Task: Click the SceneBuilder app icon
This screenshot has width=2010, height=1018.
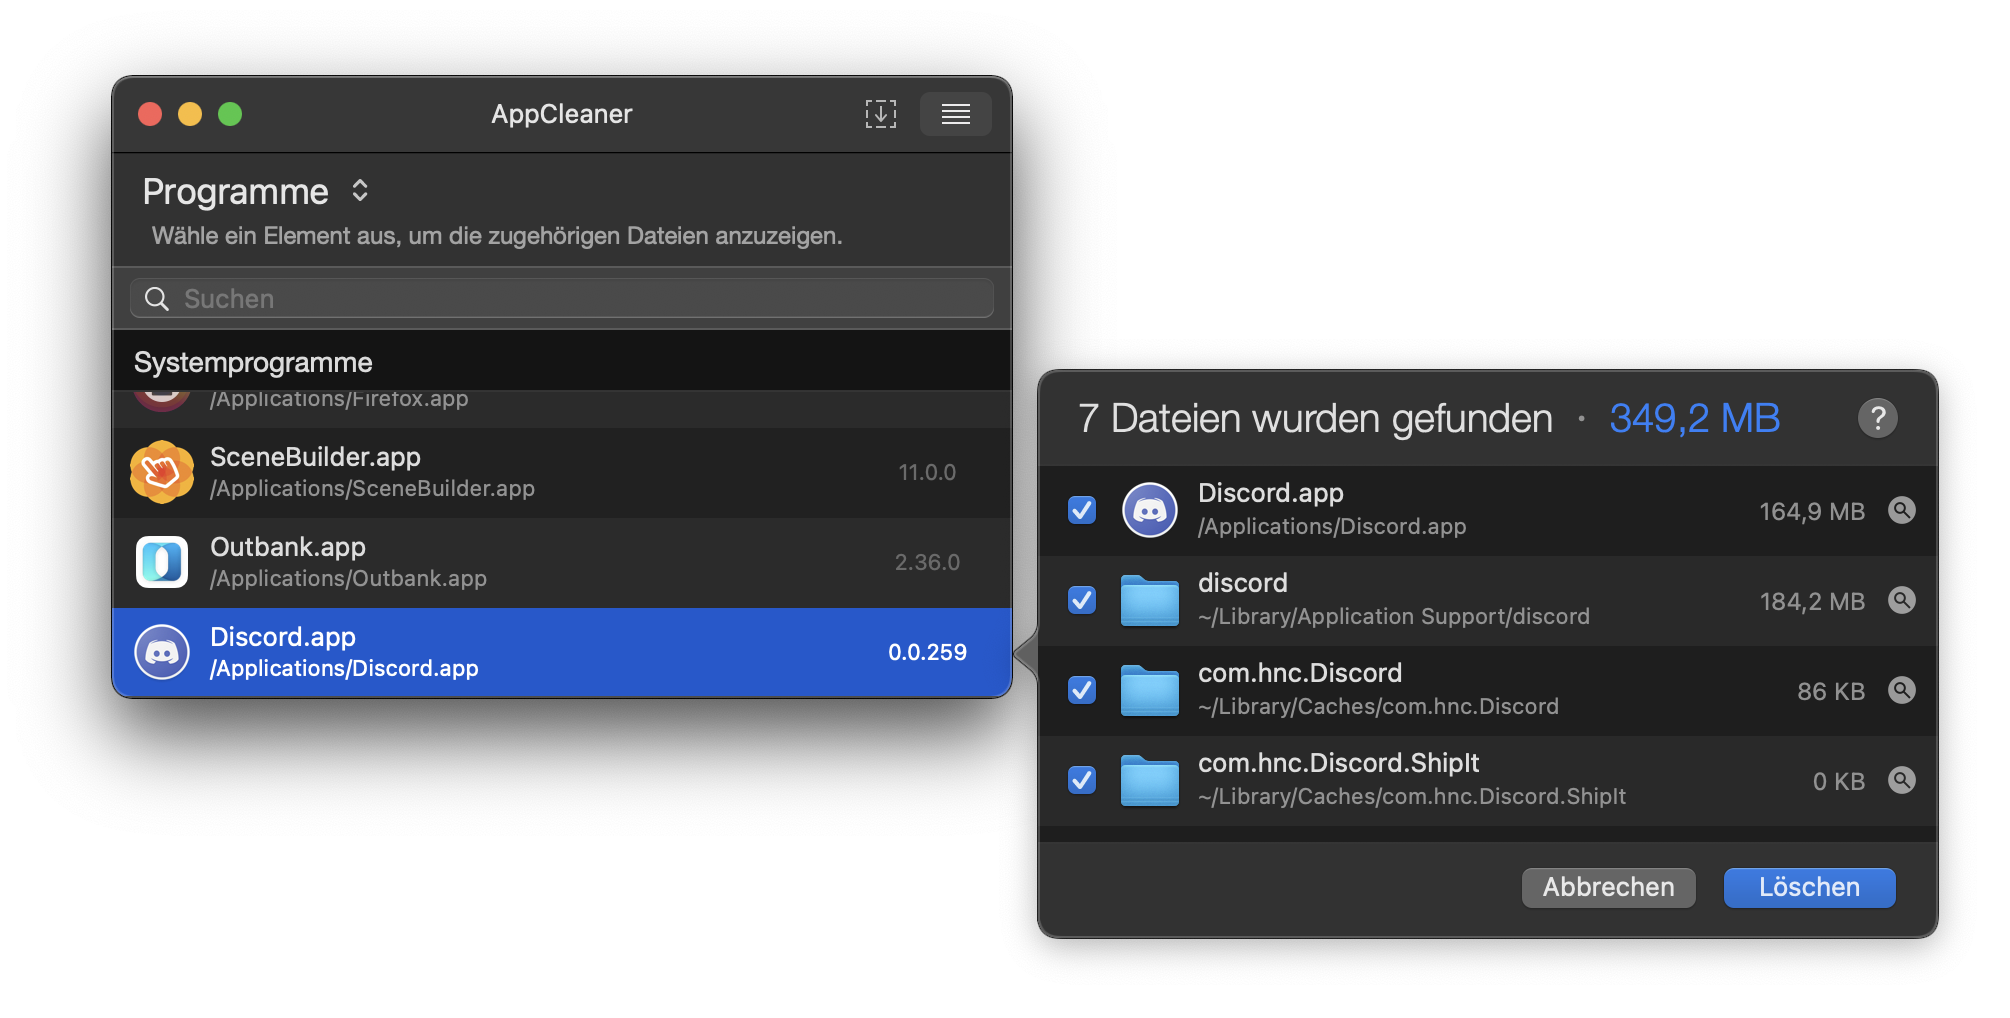Action: tap(162, 472)
